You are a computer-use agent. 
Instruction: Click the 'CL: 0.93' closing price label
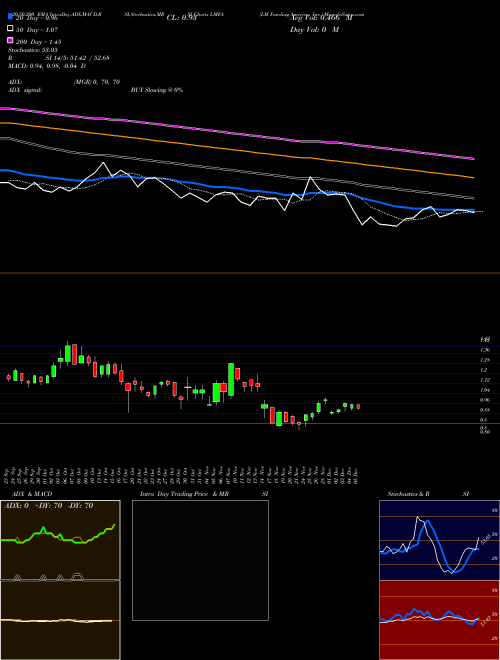181,18
